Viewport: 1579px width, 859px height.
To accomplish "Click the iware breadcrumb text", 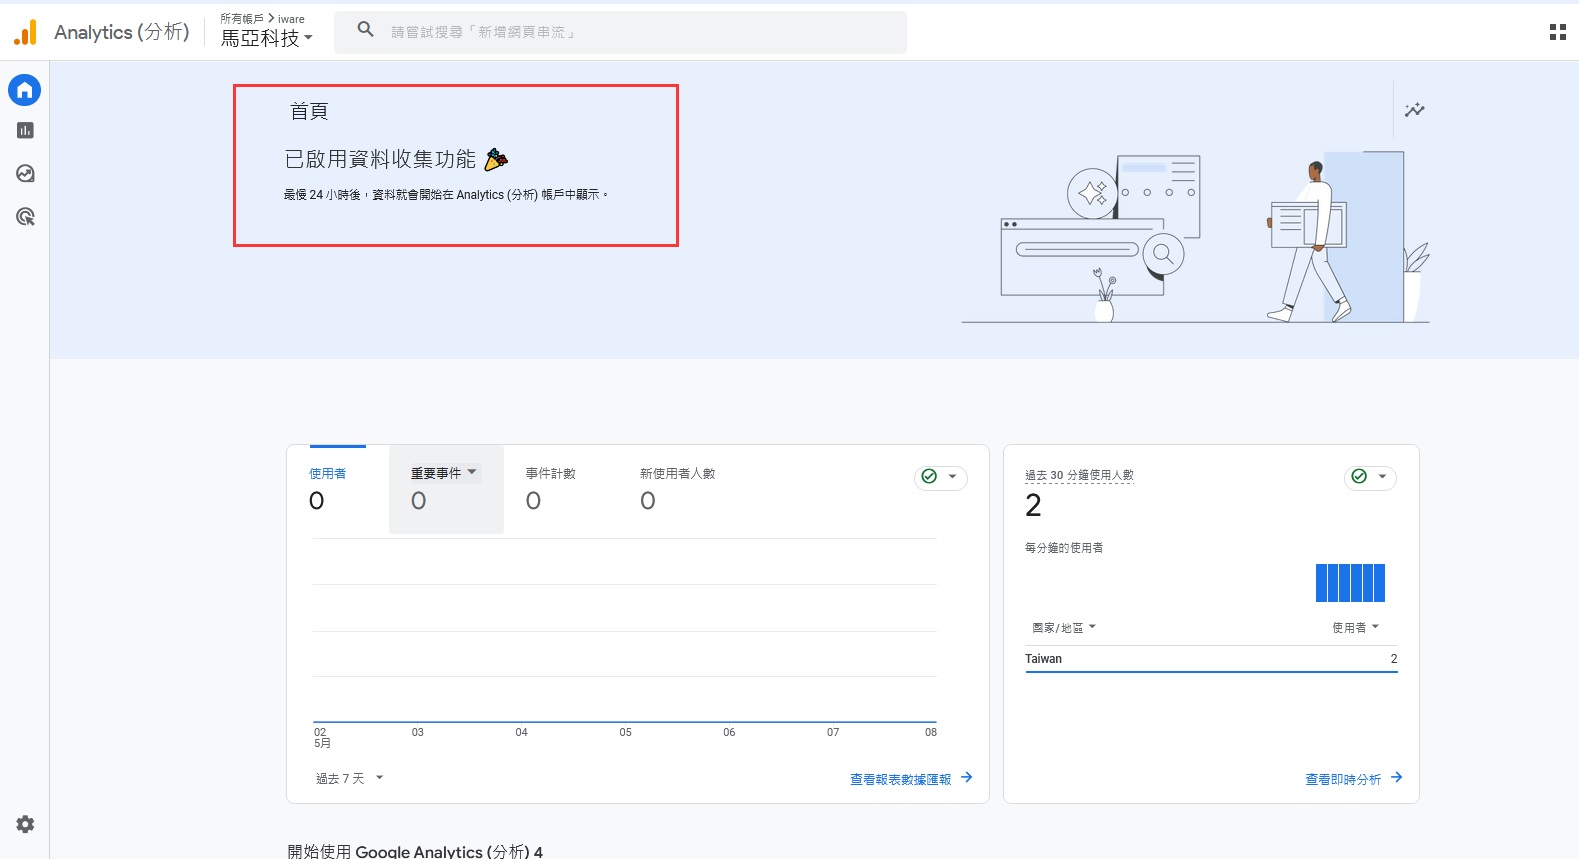I will (x=291, y=19).
